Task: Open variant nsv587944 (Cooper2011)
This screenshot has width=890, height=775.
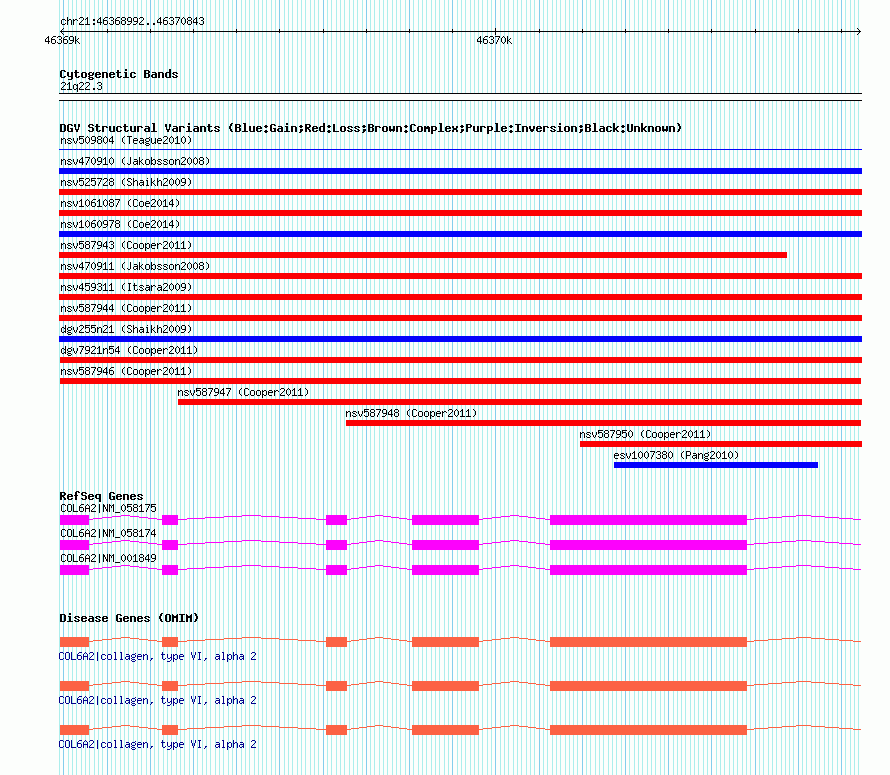Action: click(126, 308)
